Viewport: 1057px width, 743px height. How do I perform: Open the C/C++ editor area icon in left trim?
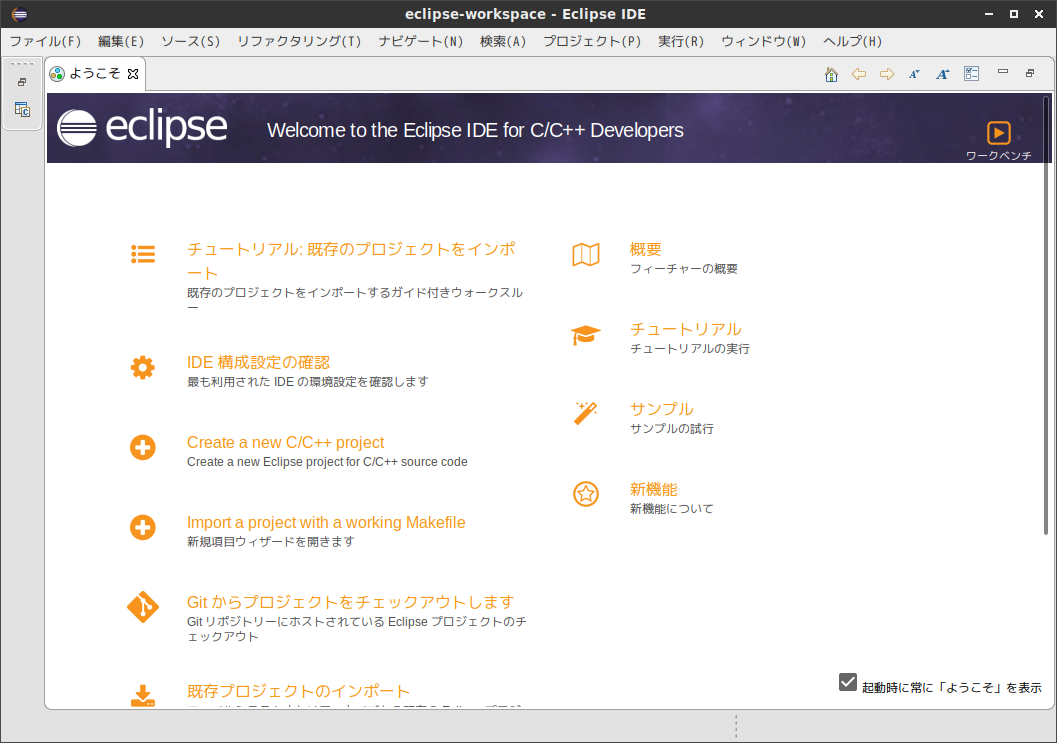22,109
